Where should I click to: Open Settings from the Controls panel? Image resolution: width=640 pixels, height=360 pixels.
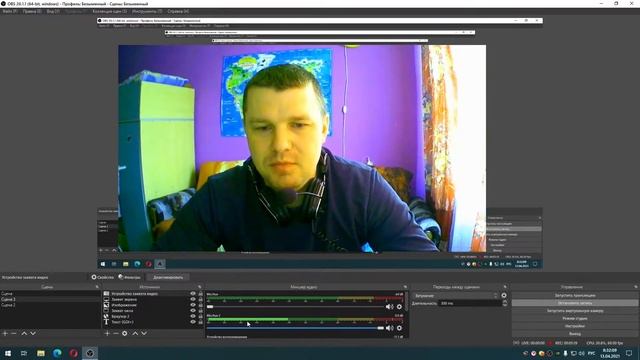575,326
